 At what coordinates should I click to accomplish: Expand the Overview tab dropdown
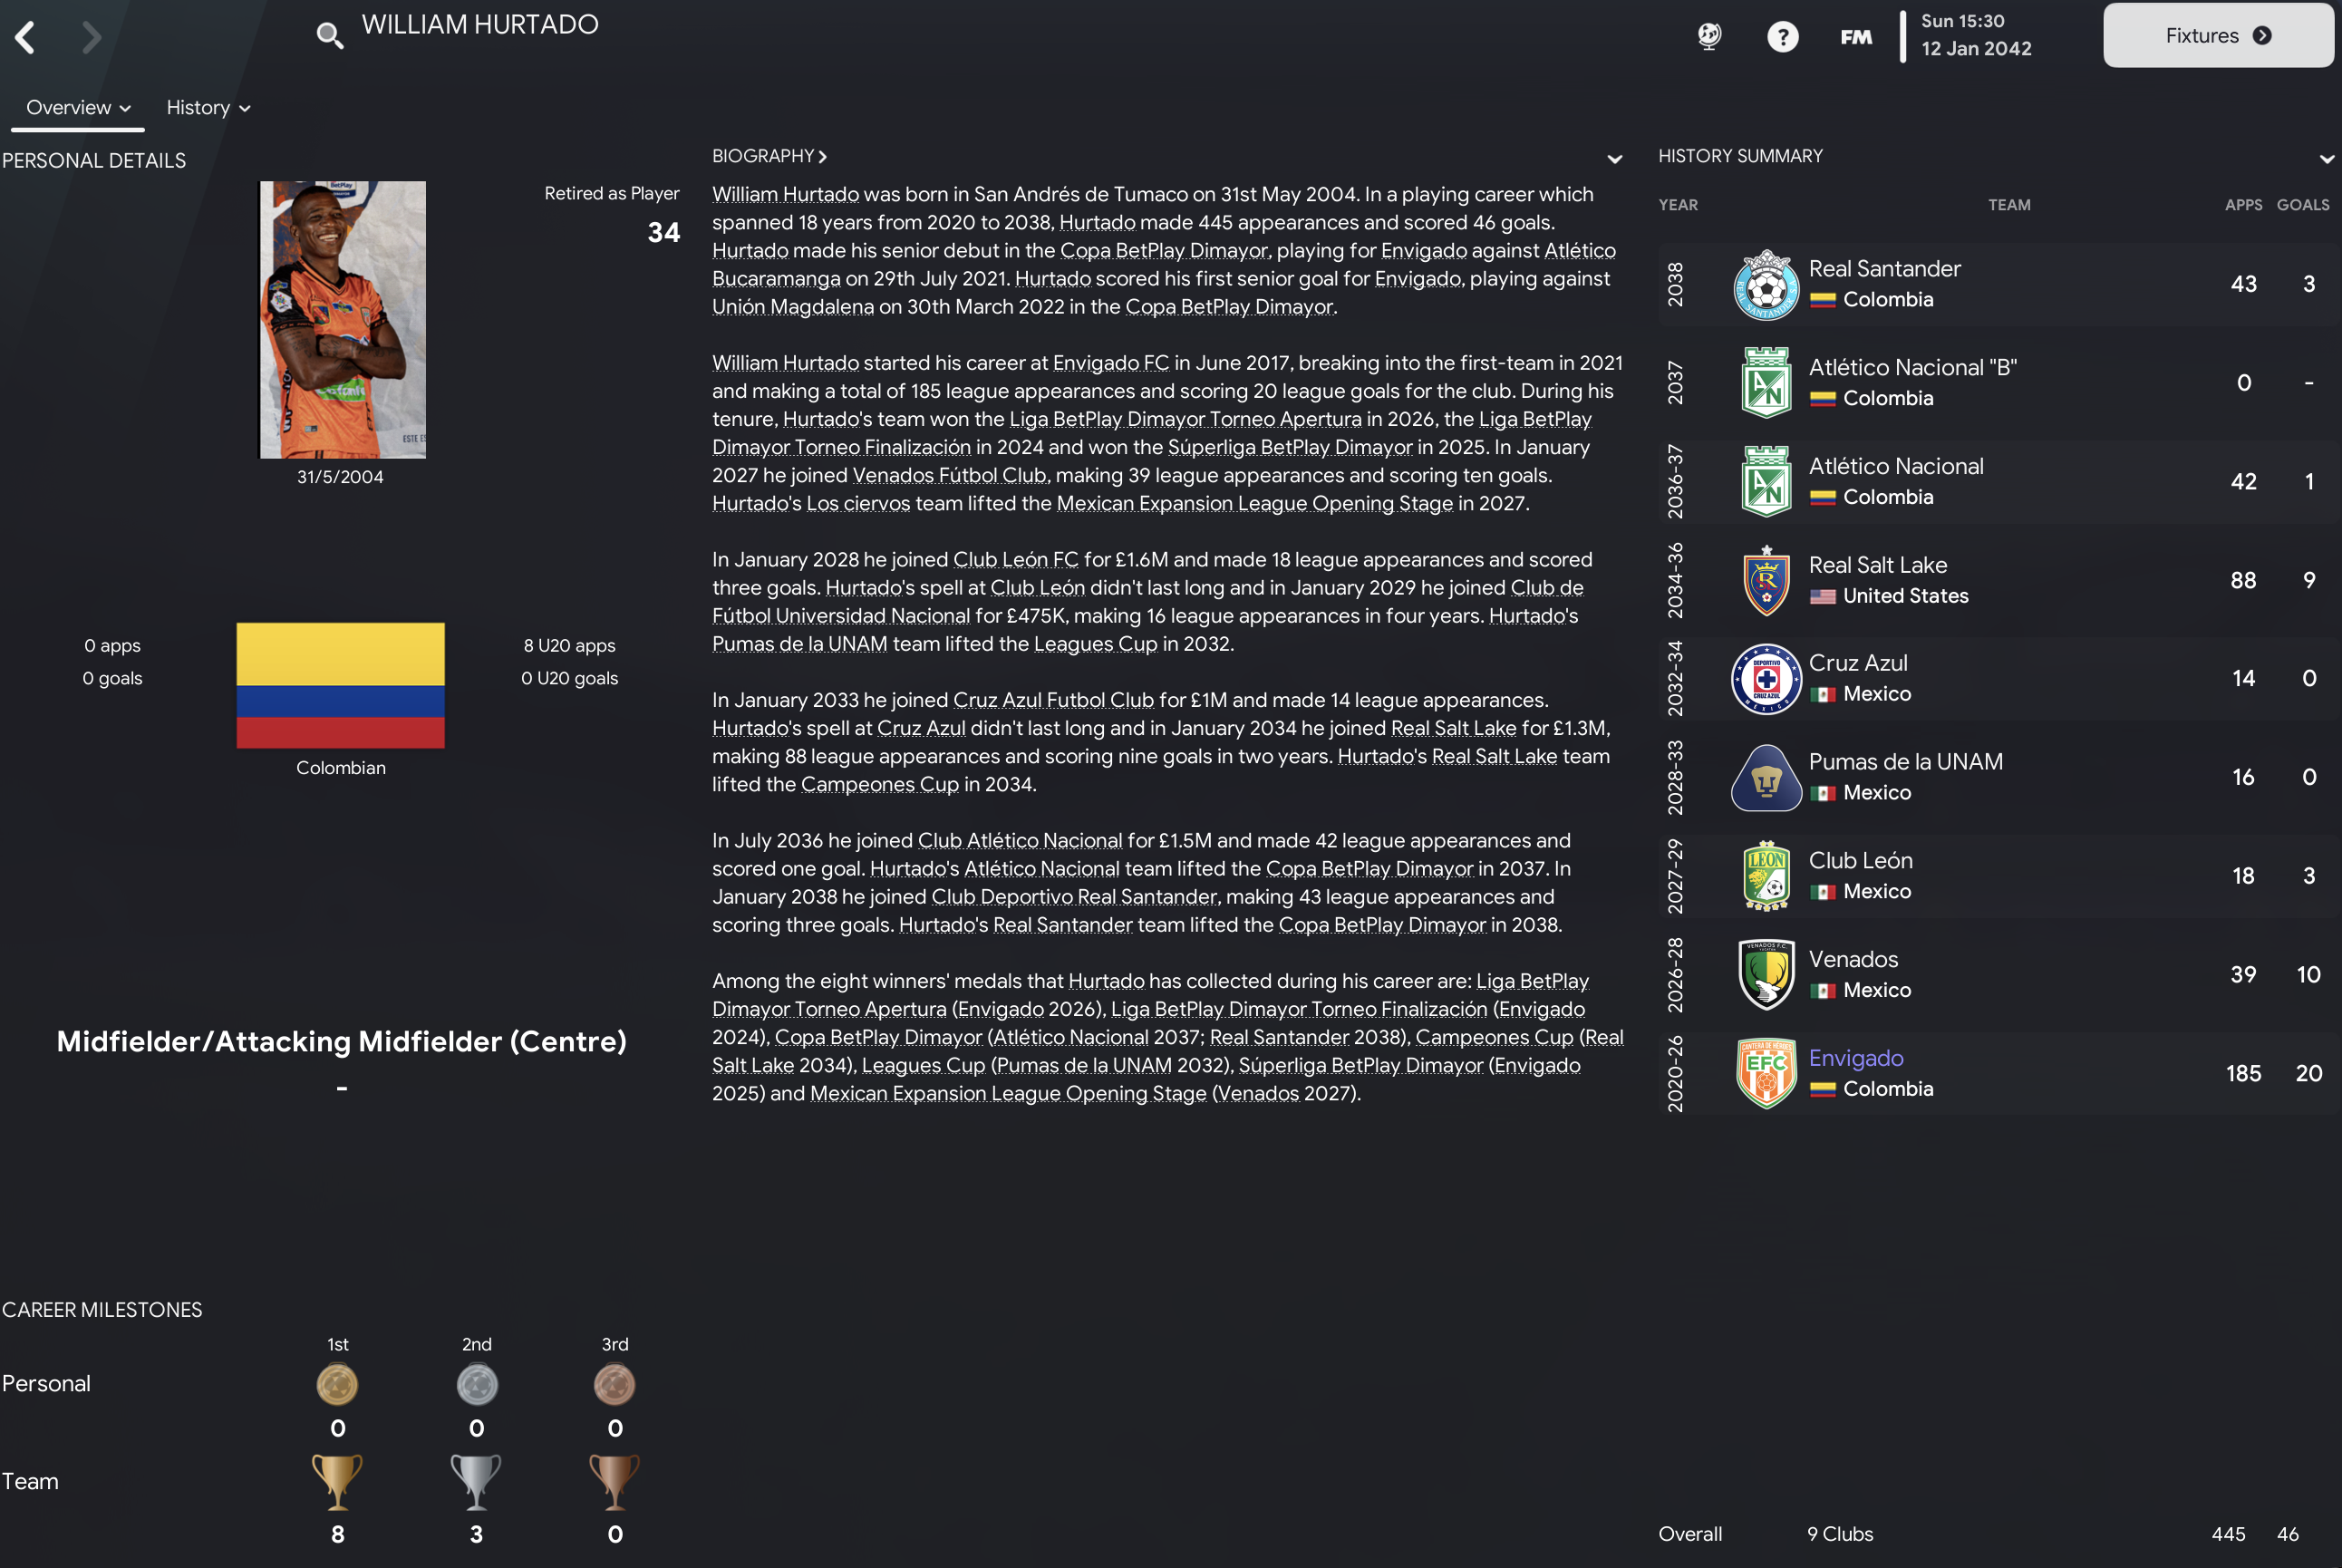pyautogui.click(x=78, y=108)
